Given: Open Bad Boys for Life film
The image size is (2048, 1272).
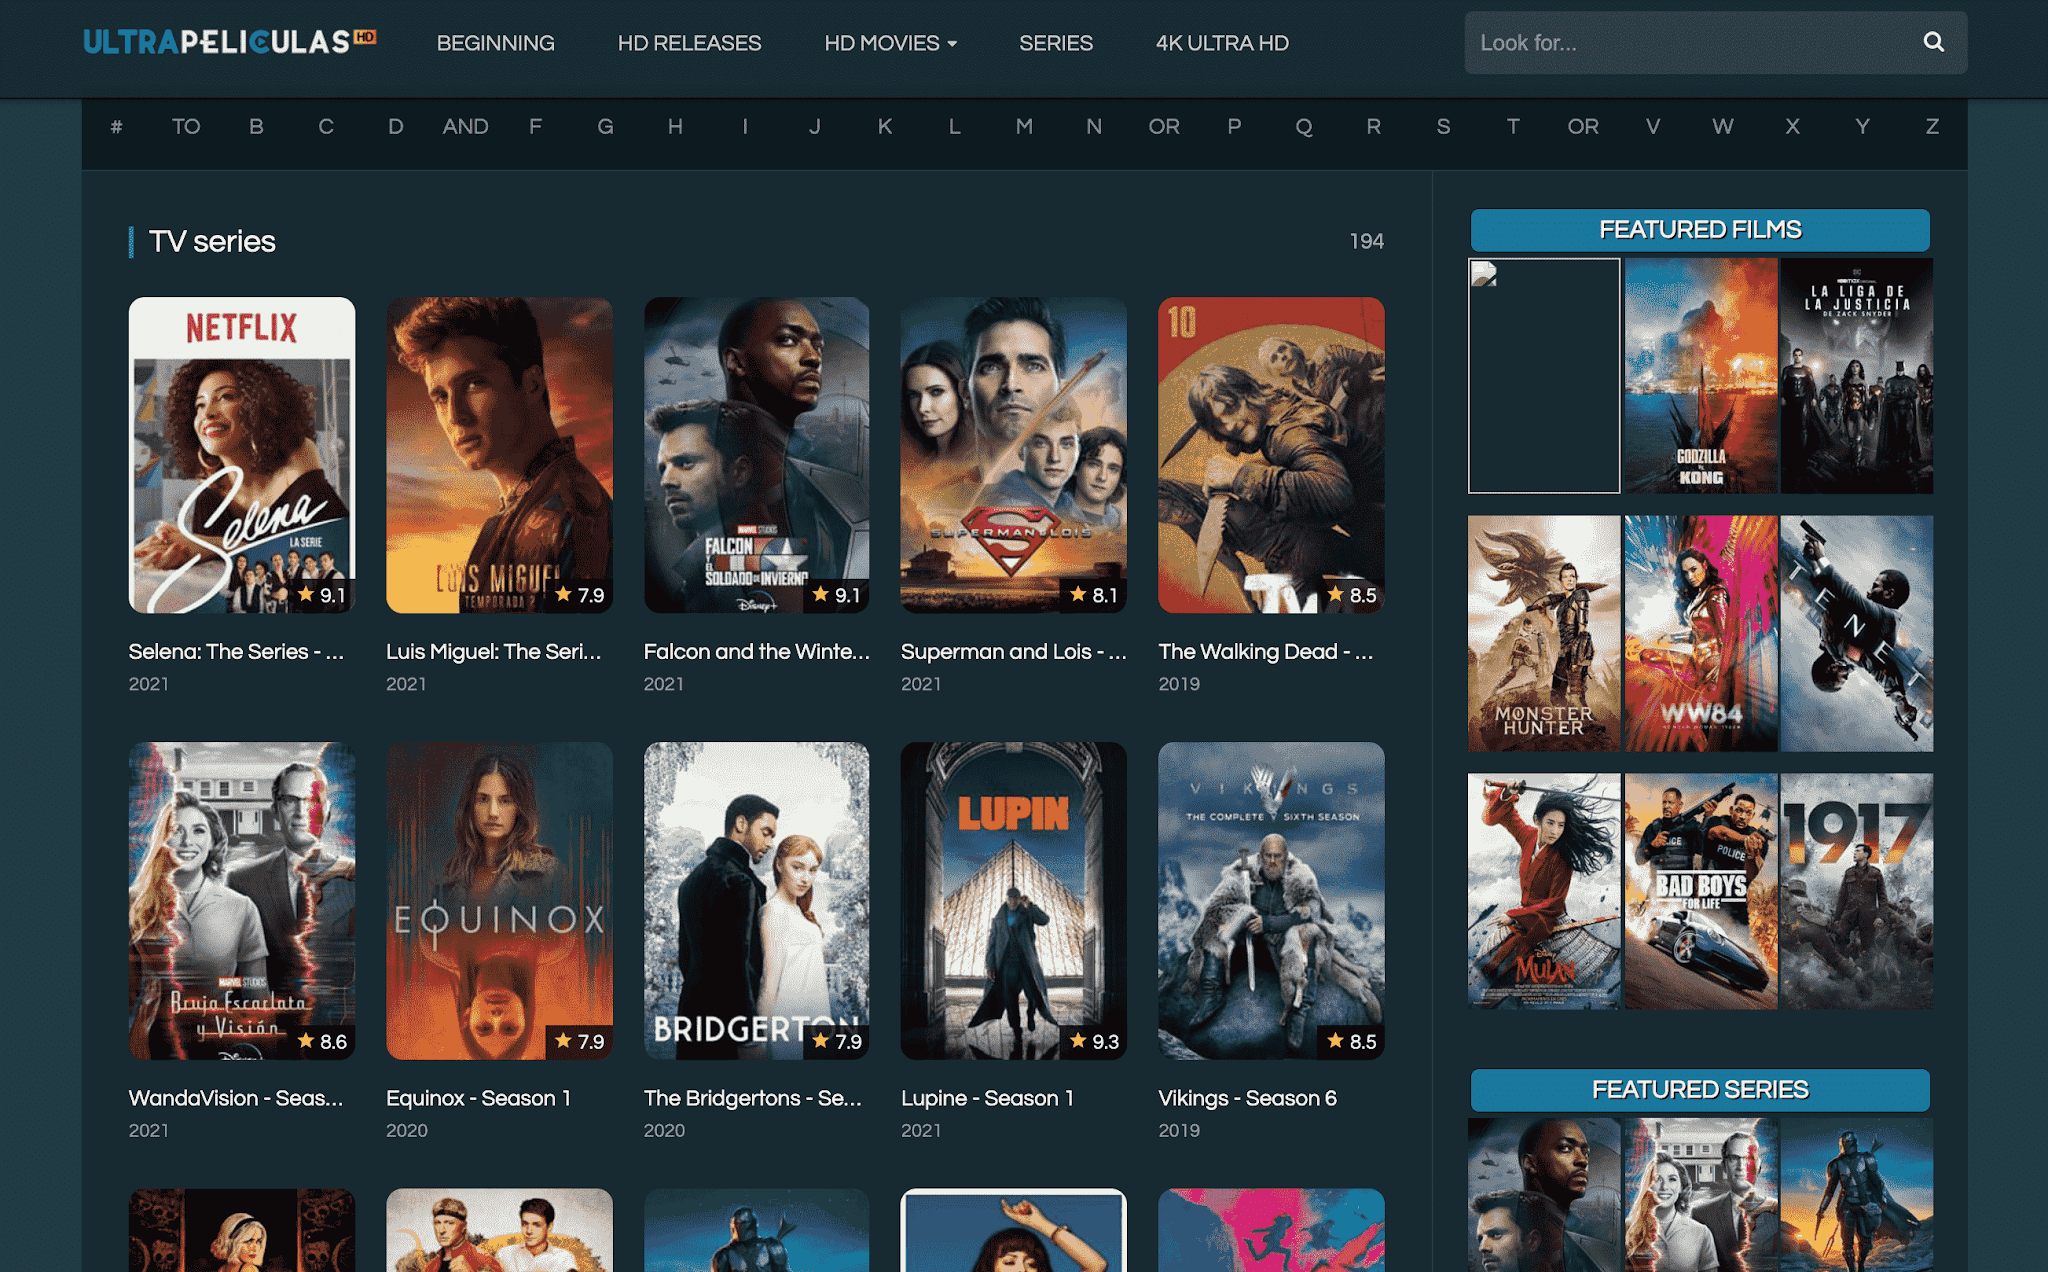Looking at the screenshot, I should 1701,891.
